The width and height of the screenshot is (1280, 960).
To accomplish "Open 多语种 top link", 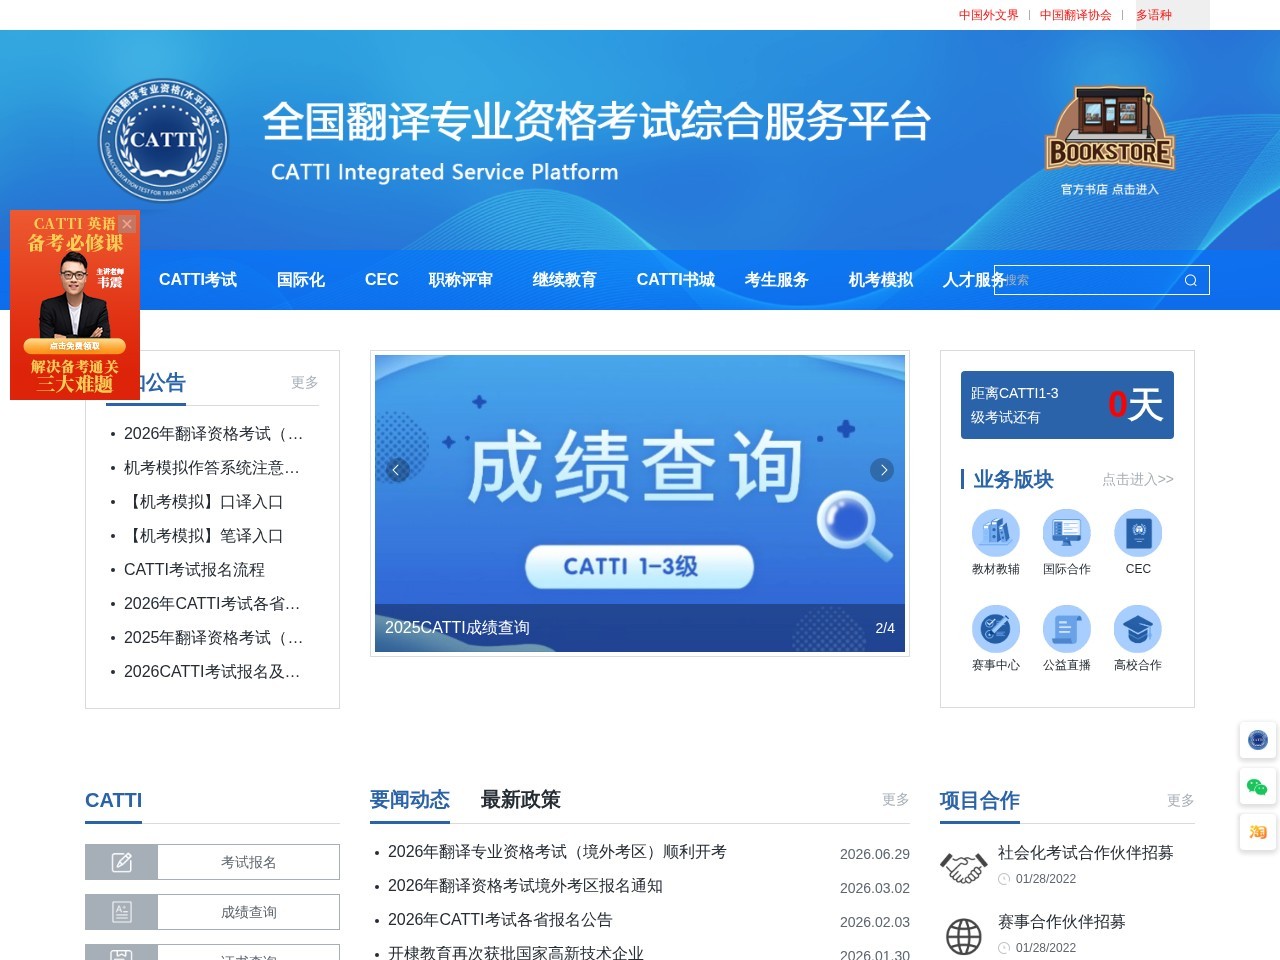I will [1154, 15].
